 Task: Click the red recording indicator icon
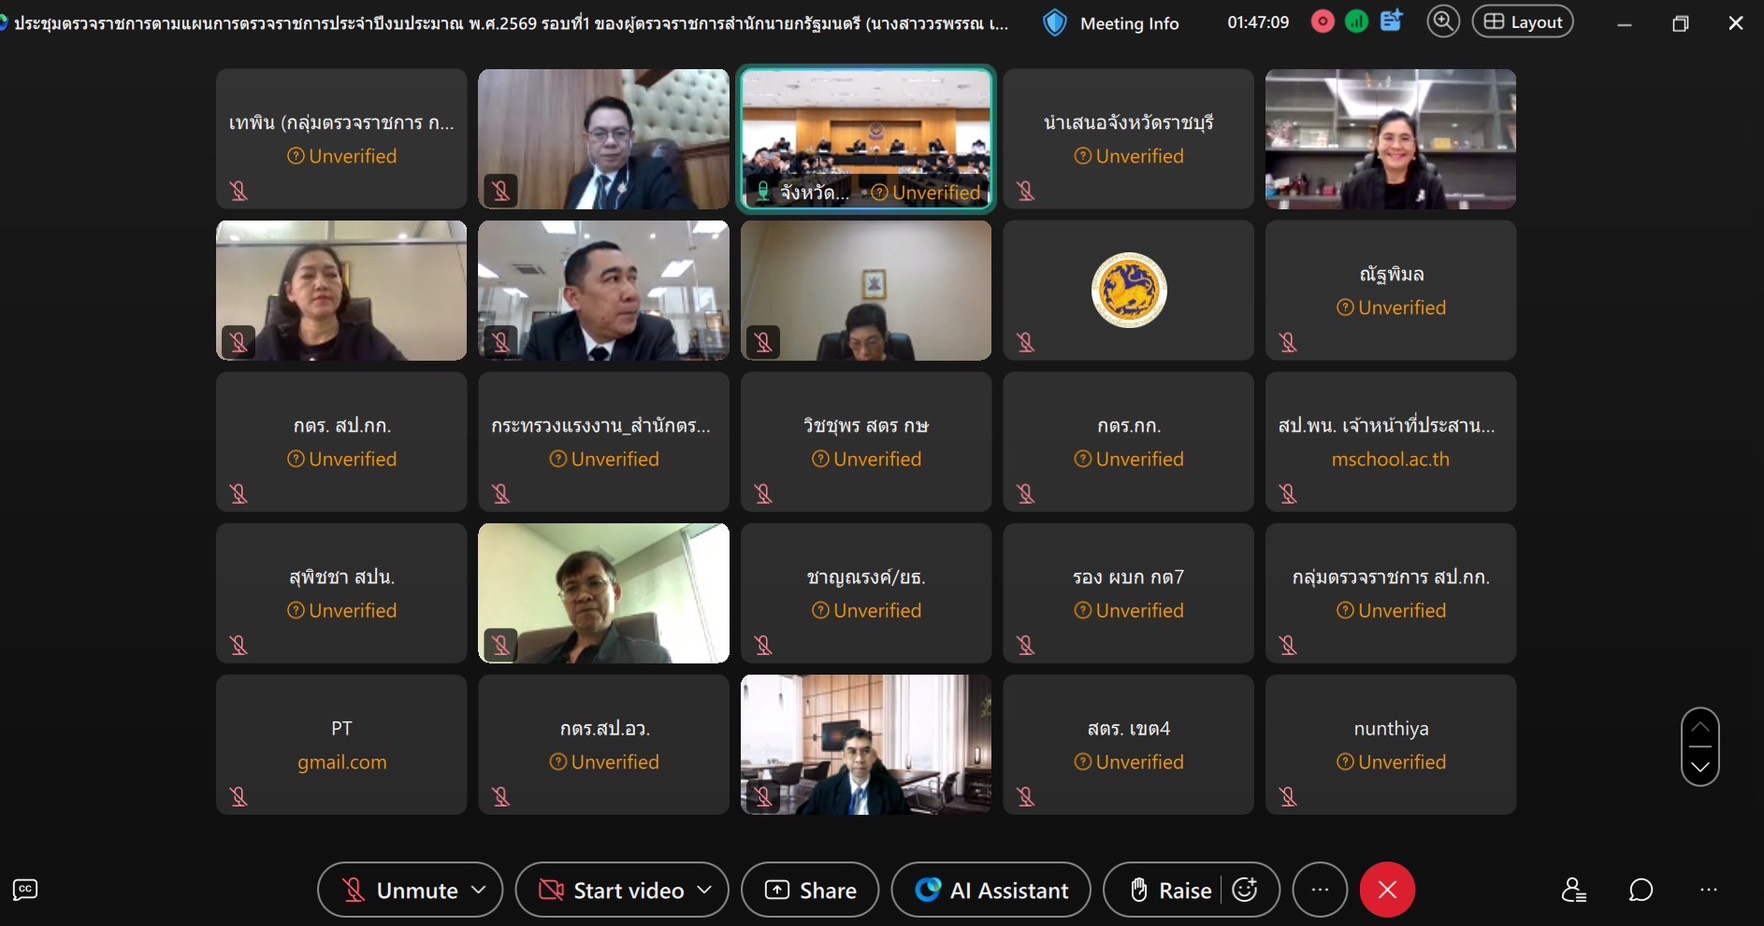tap(1322, 22)
